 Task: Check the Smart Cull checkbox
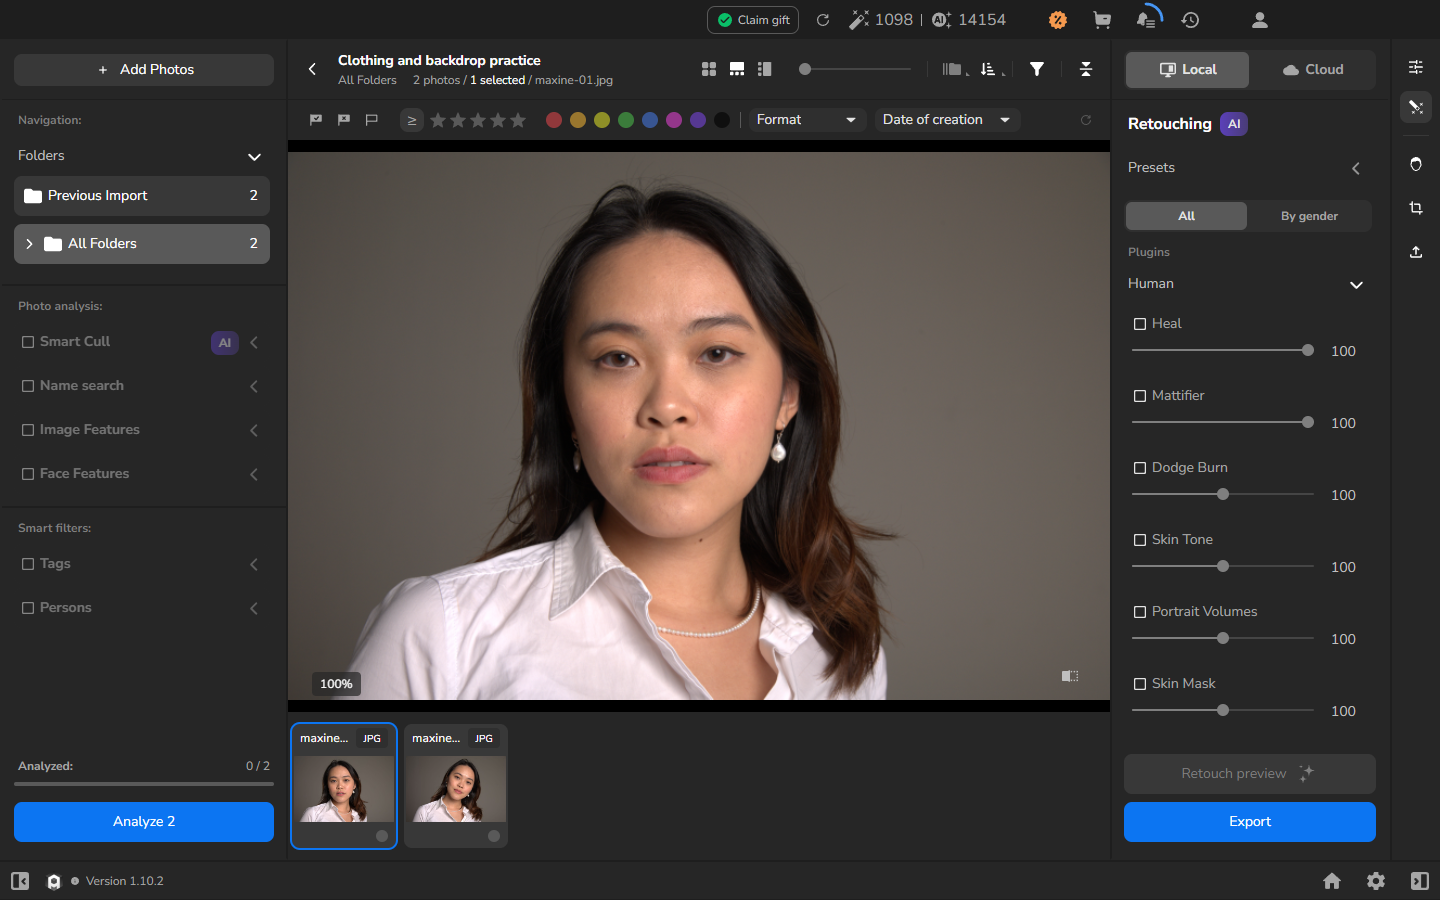click(x=28, y=342)
